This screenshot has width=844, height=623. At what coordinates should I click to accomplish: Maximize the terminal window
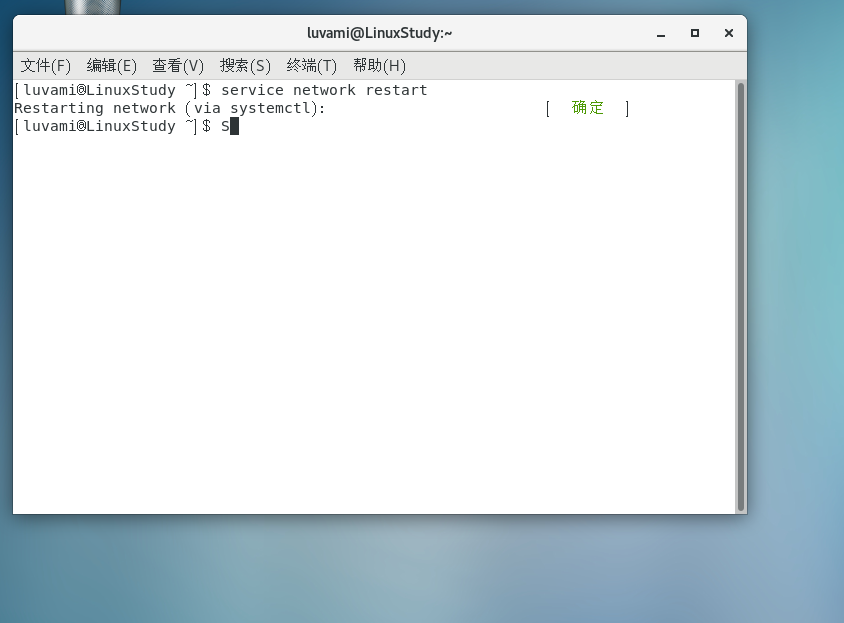pyautogui.click(x=695, y=33)
